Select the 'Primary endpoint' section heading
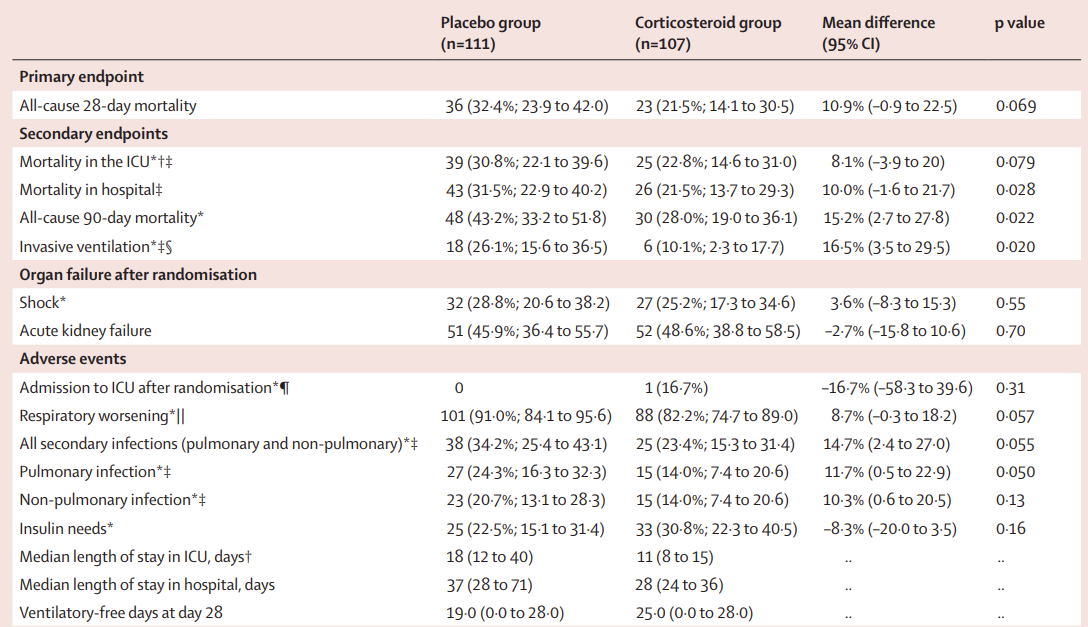Image resolution: width=1088 pixels, height=627 pixels. [x=82, y=77]
